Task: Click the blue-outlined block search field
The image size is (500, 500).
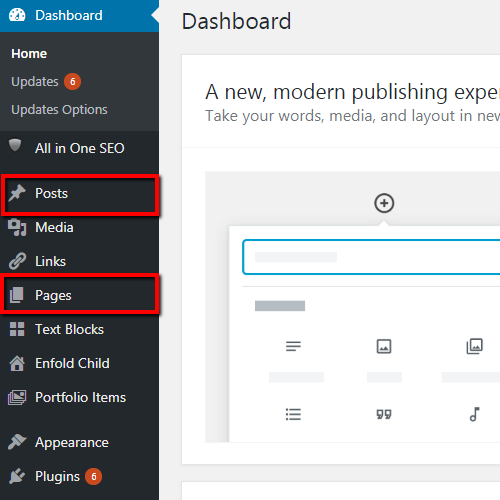Action: pos(371,257)
